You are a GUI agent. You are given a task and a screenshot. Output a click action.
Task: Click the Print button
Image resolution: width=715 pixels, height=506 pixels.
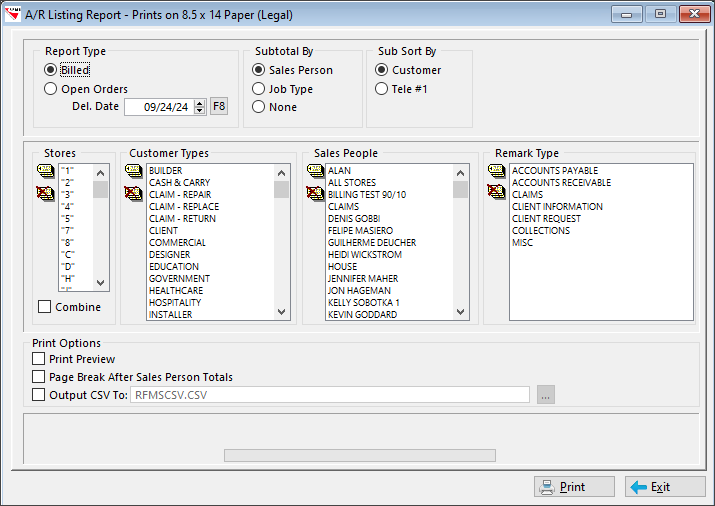click(574, 487)
